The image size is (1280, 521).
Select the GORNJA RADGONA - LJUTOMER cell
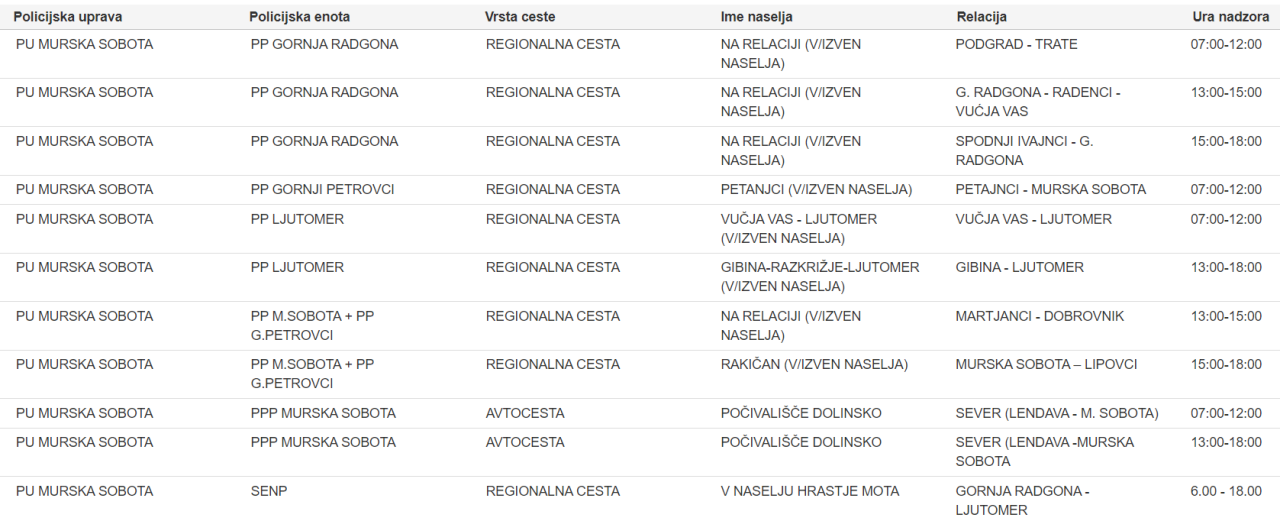pos(1021,500)
